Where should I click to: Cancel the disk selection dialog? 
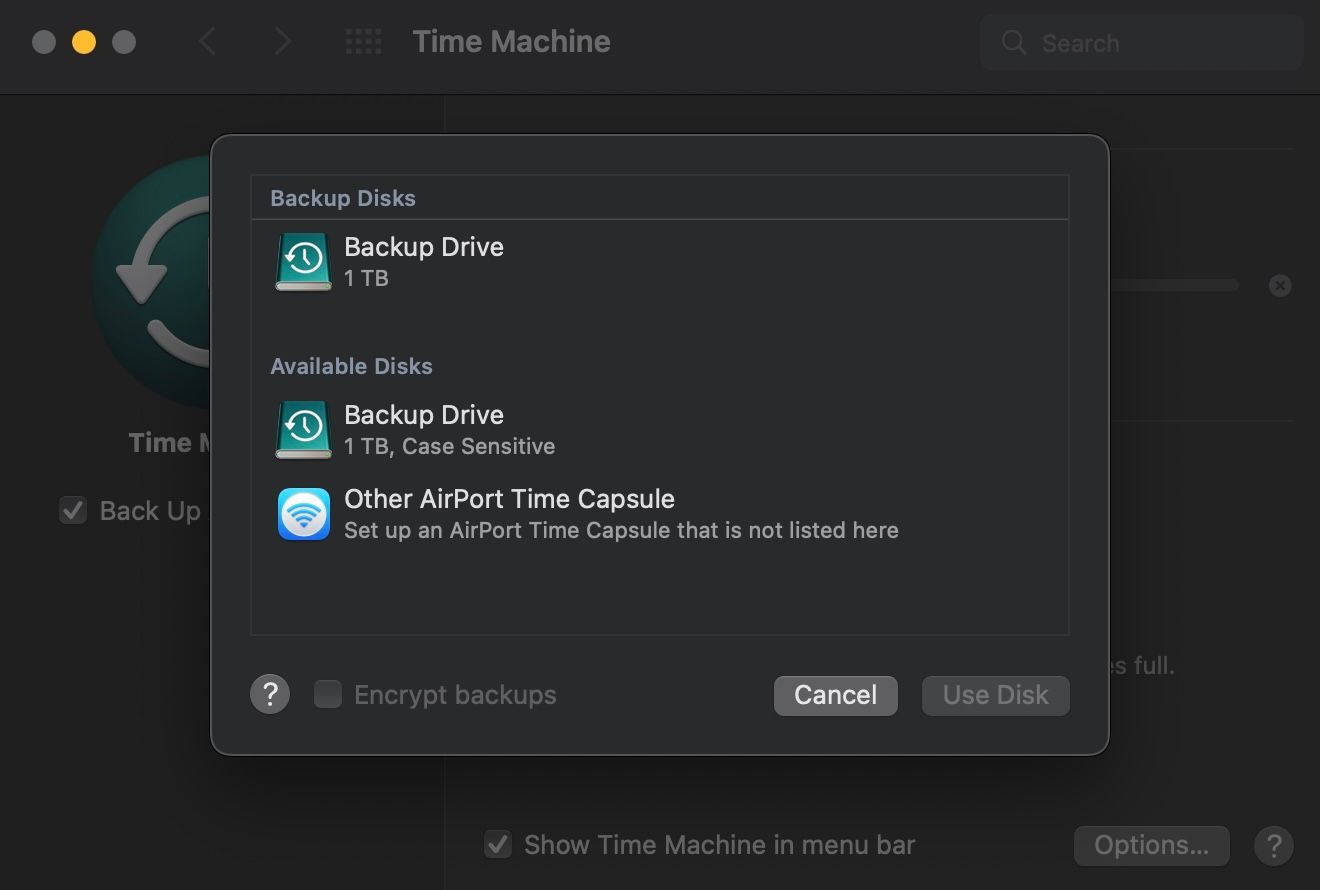click(836, 695)
